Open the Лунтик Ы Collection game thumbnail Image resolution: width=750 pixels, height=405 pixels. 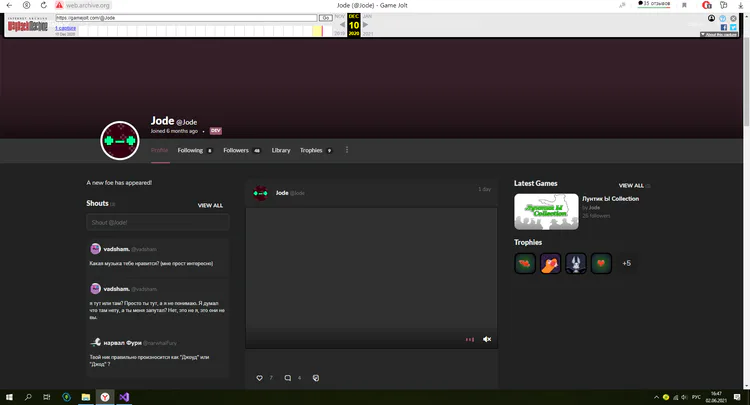(546, 211)
